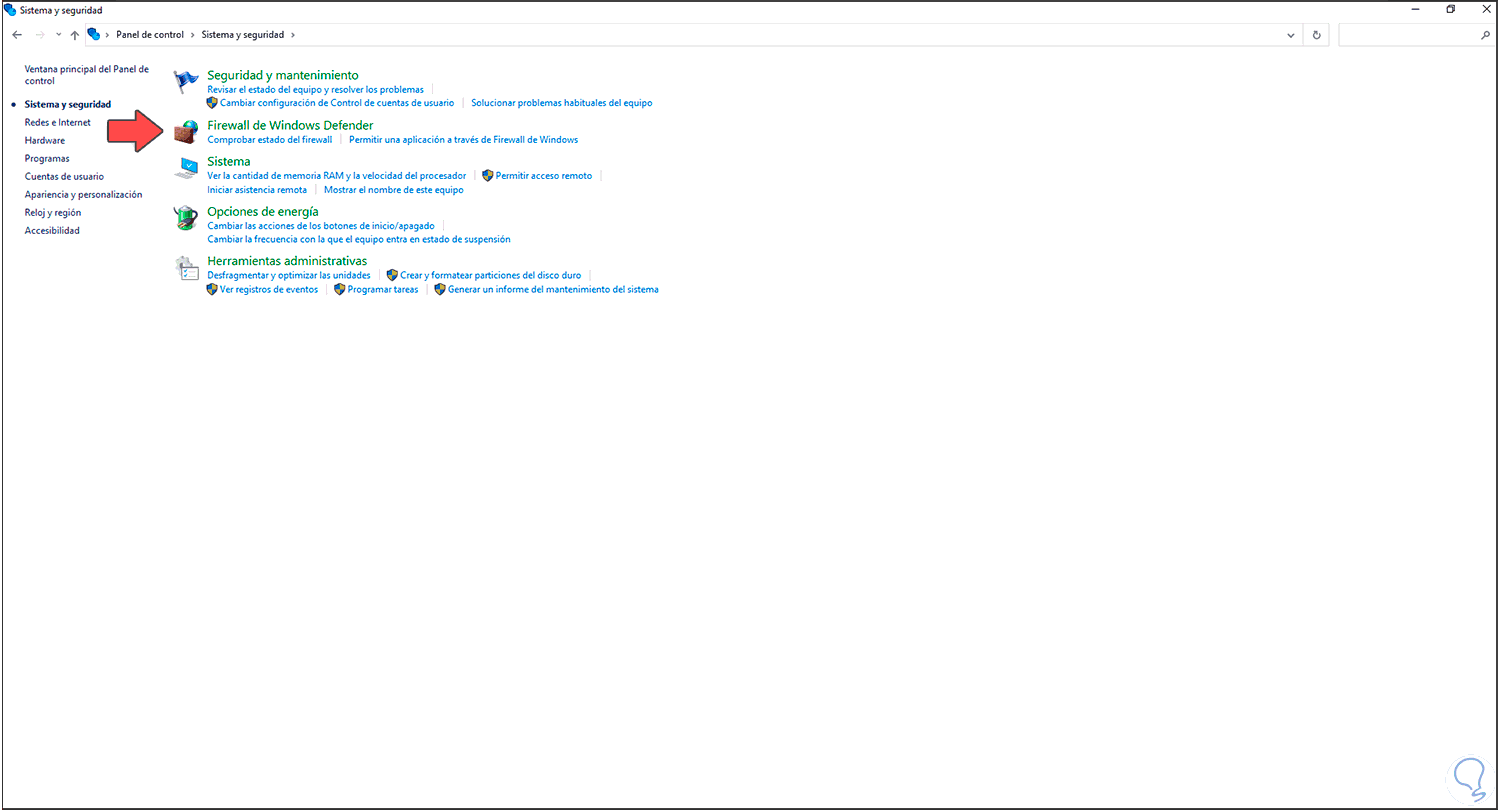Open Ver la cantidad de memoria RAM link
1500x810 pixels.
tap(336, 176)
